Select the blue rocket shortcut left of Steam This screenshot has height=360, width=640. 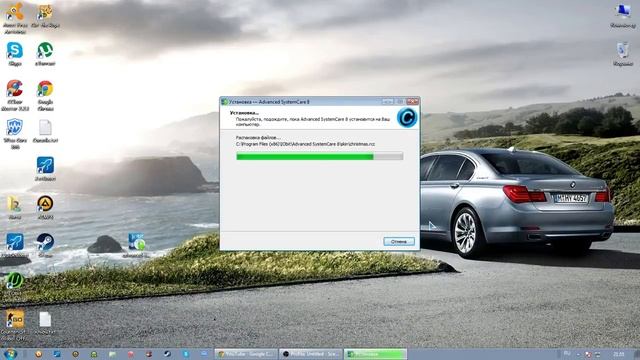tap(15, 242)
